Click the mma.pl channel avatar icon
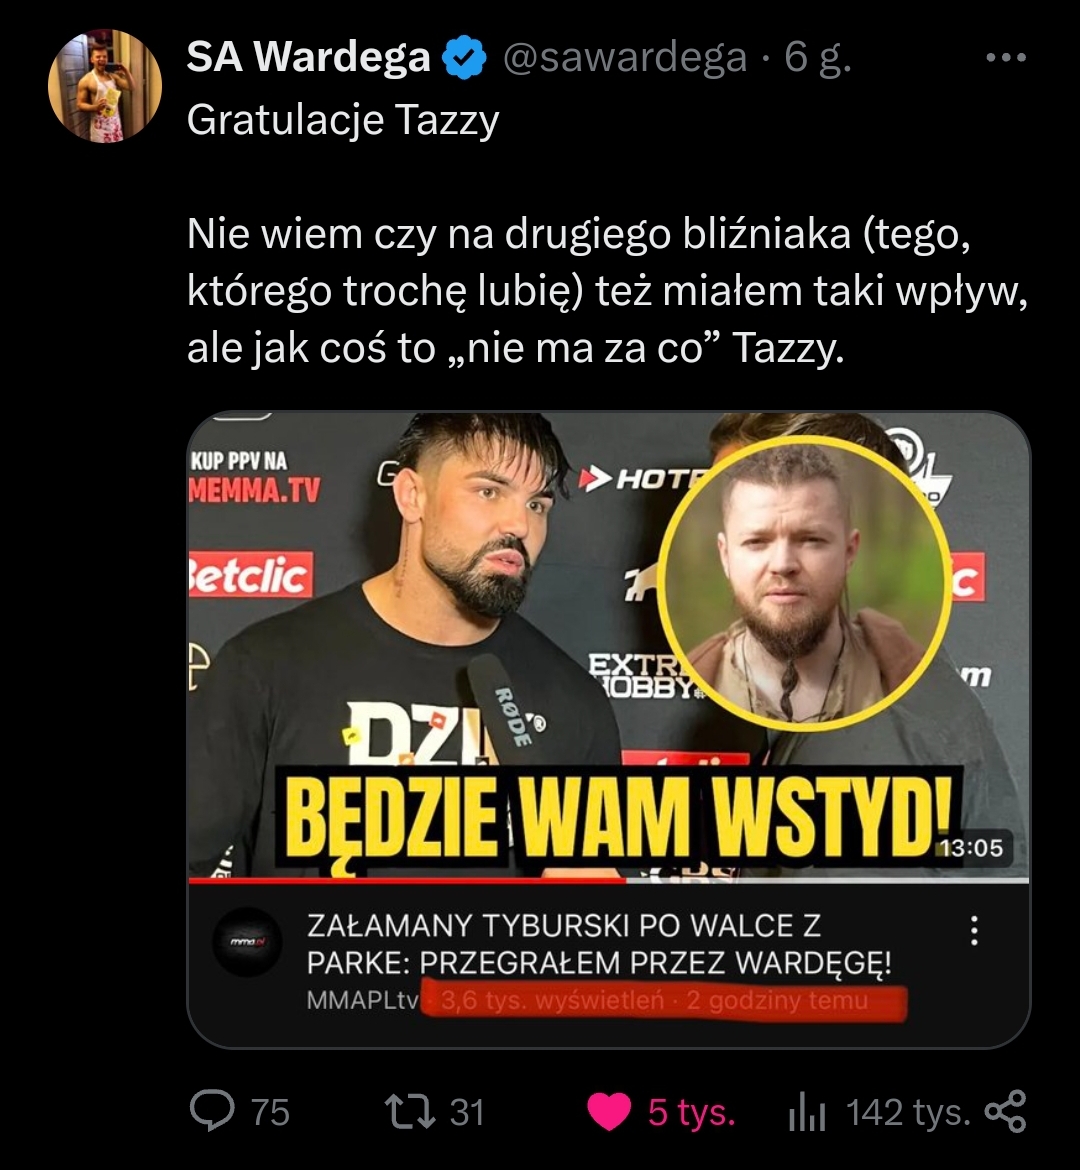 pyautogui.click(x=248, y=942)
